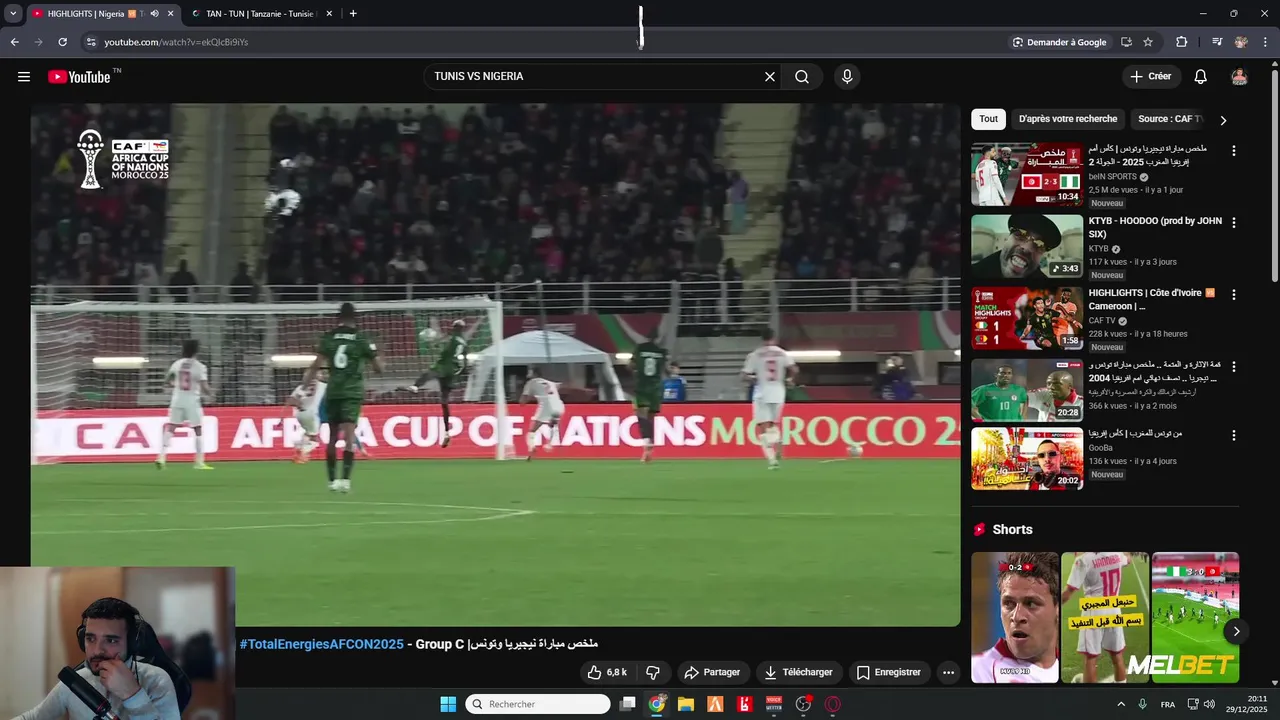Open options menu for the 2004 match video

(1233, 367)
